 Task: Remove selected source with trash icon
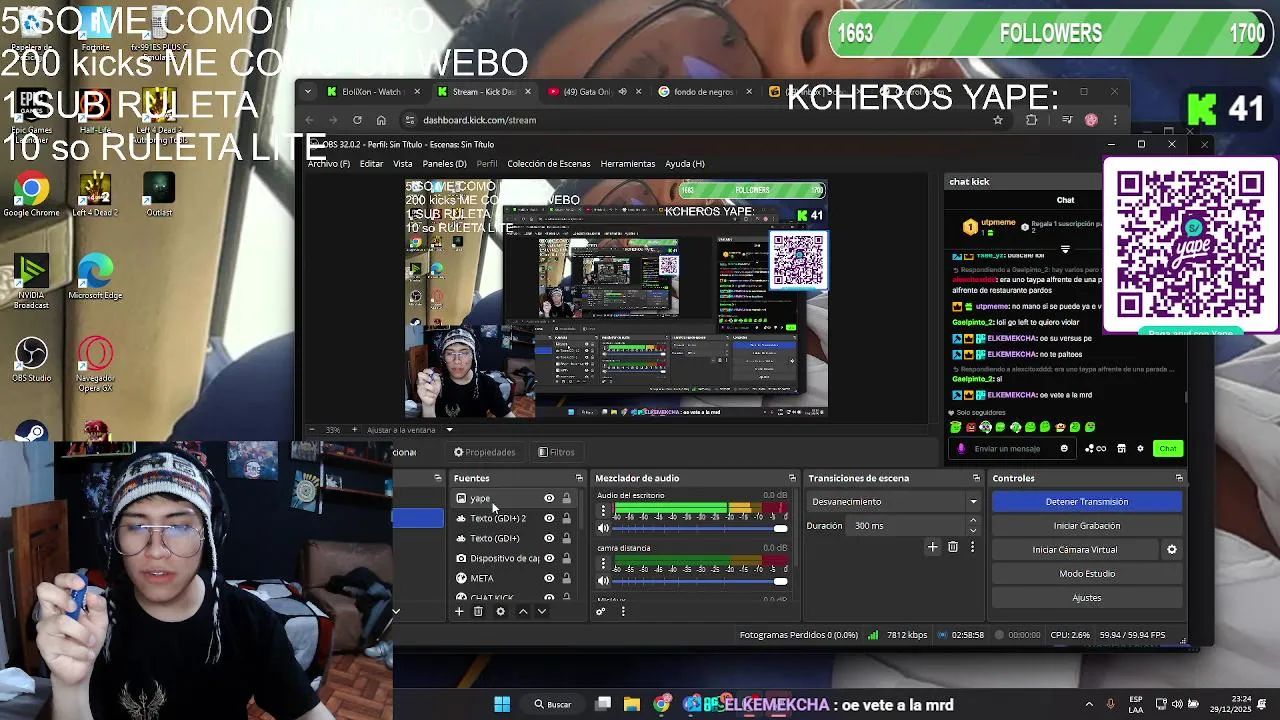point(478,611)
